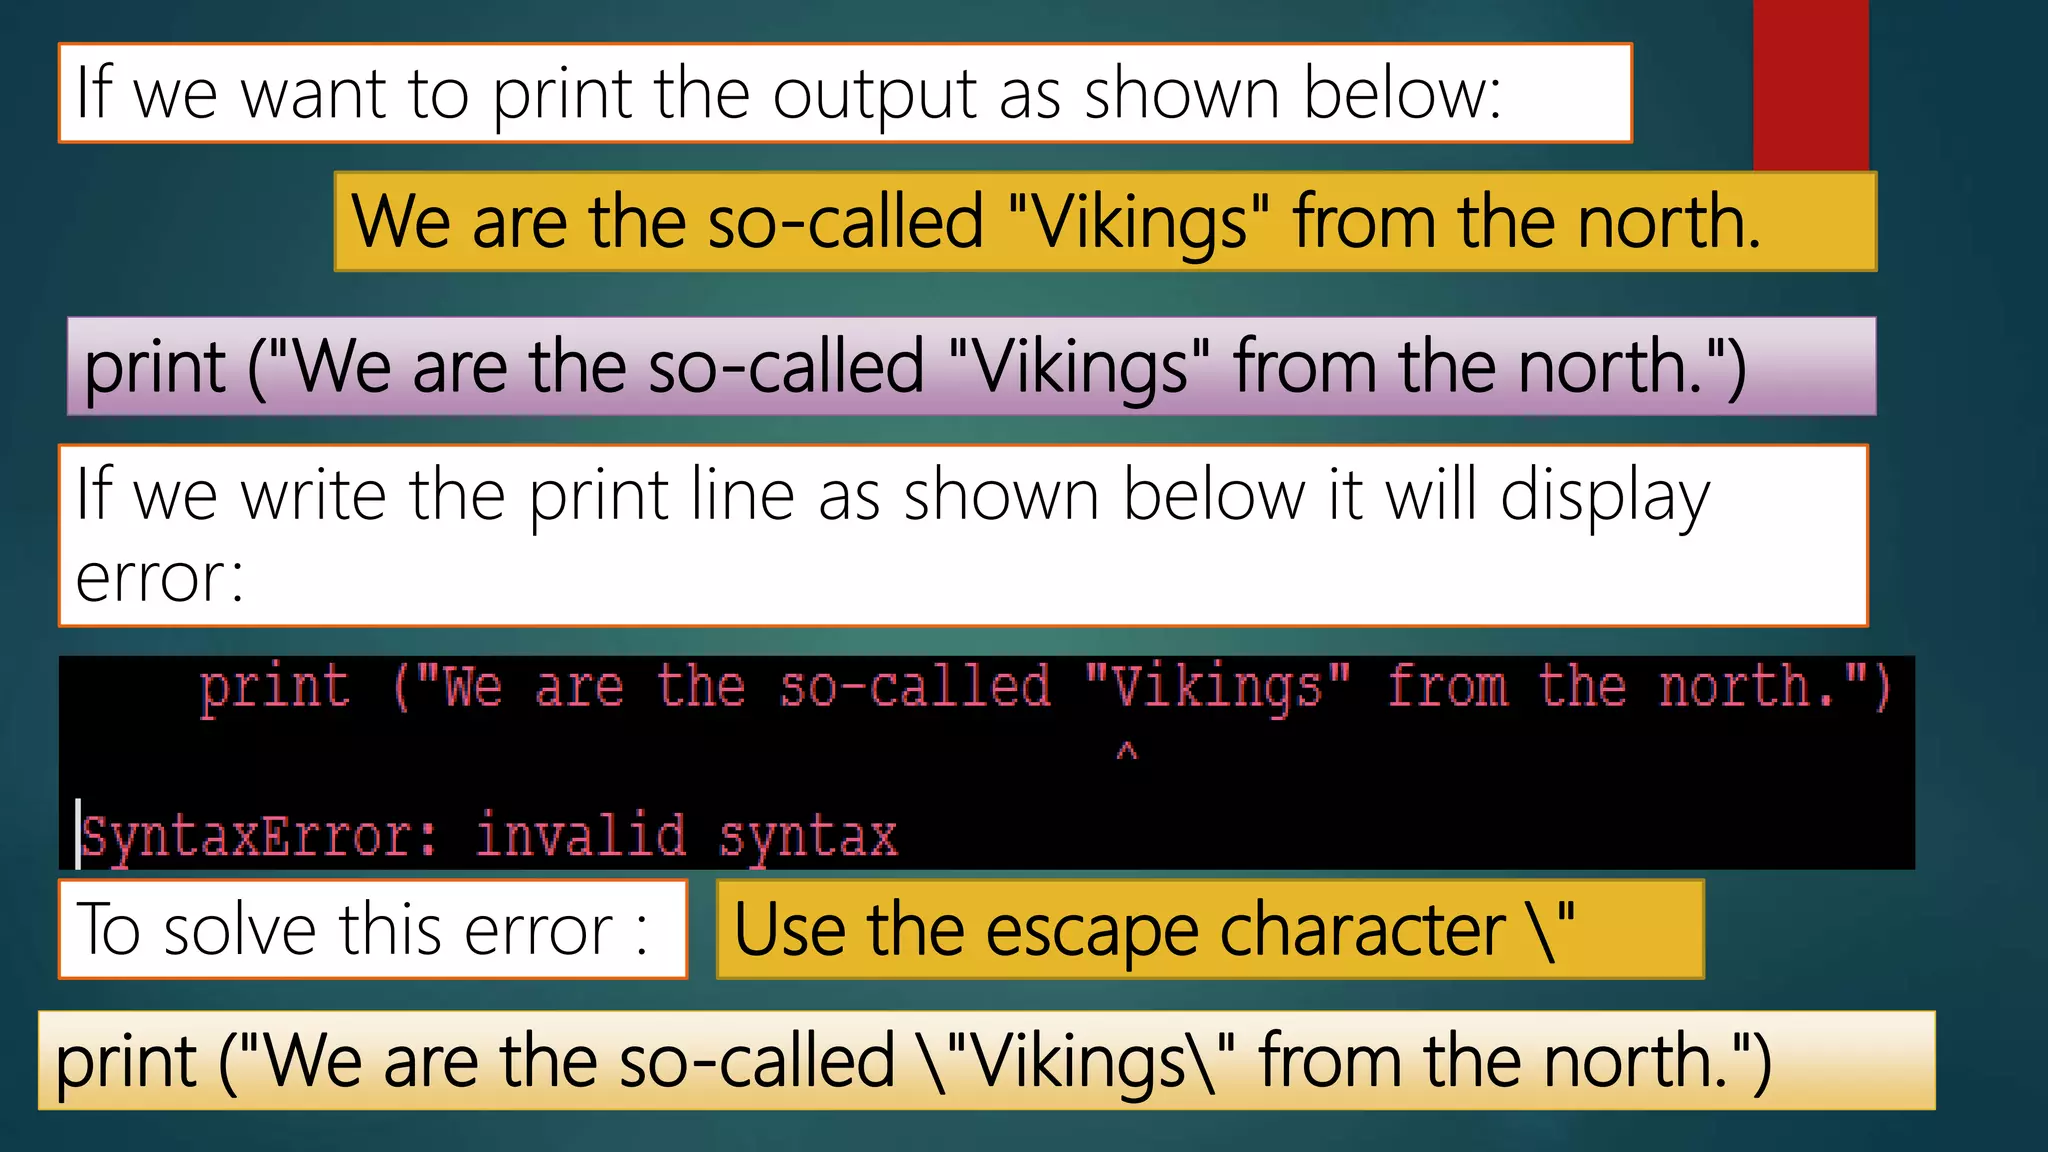Click the yellow Vikings output text box
2048x1152 pixels.
click(1105, 221)
